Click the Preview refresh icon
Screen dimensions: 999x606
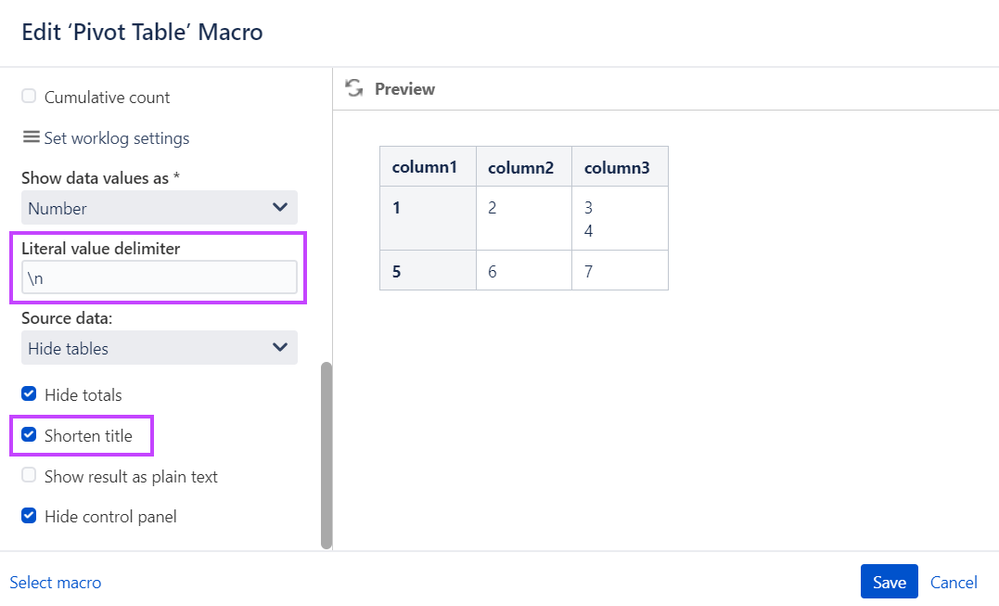point(354,88)
